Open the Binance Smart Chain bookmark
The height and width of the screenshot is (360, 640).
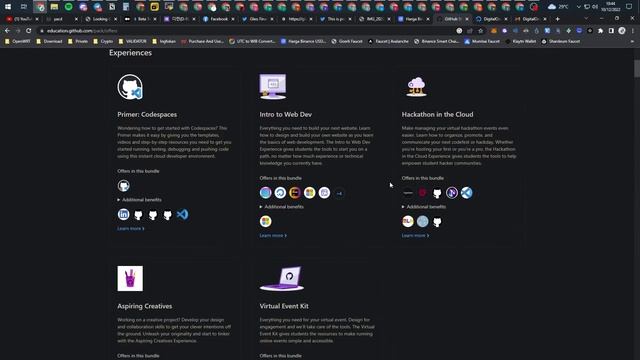[436, 41]
